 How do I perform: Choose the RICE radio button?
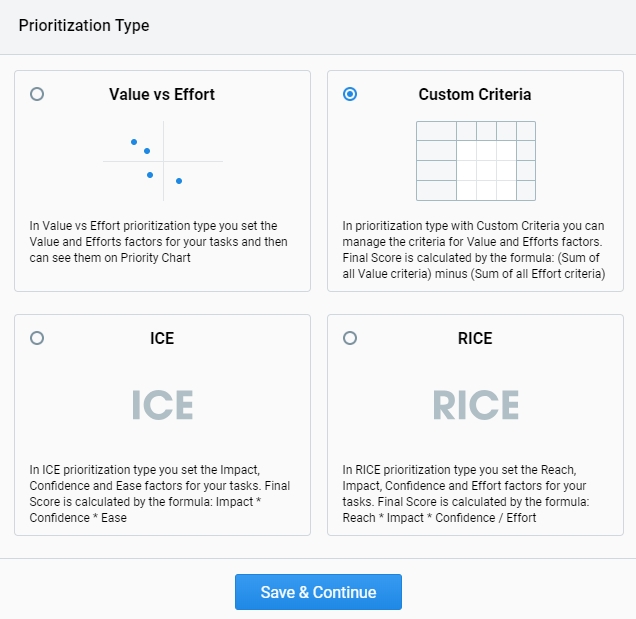(350, 338)
